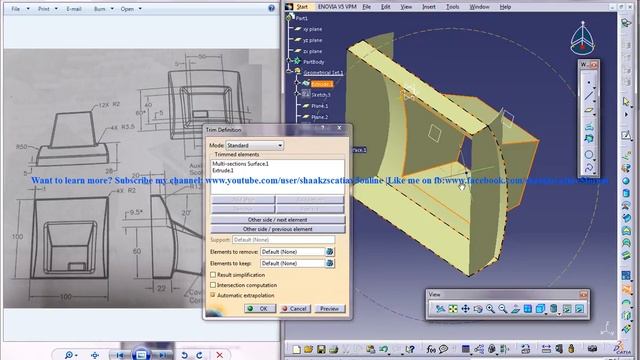Collapse the Geometrical Set.1 tree node
640x360 pixels.
[x=290, y=72]
